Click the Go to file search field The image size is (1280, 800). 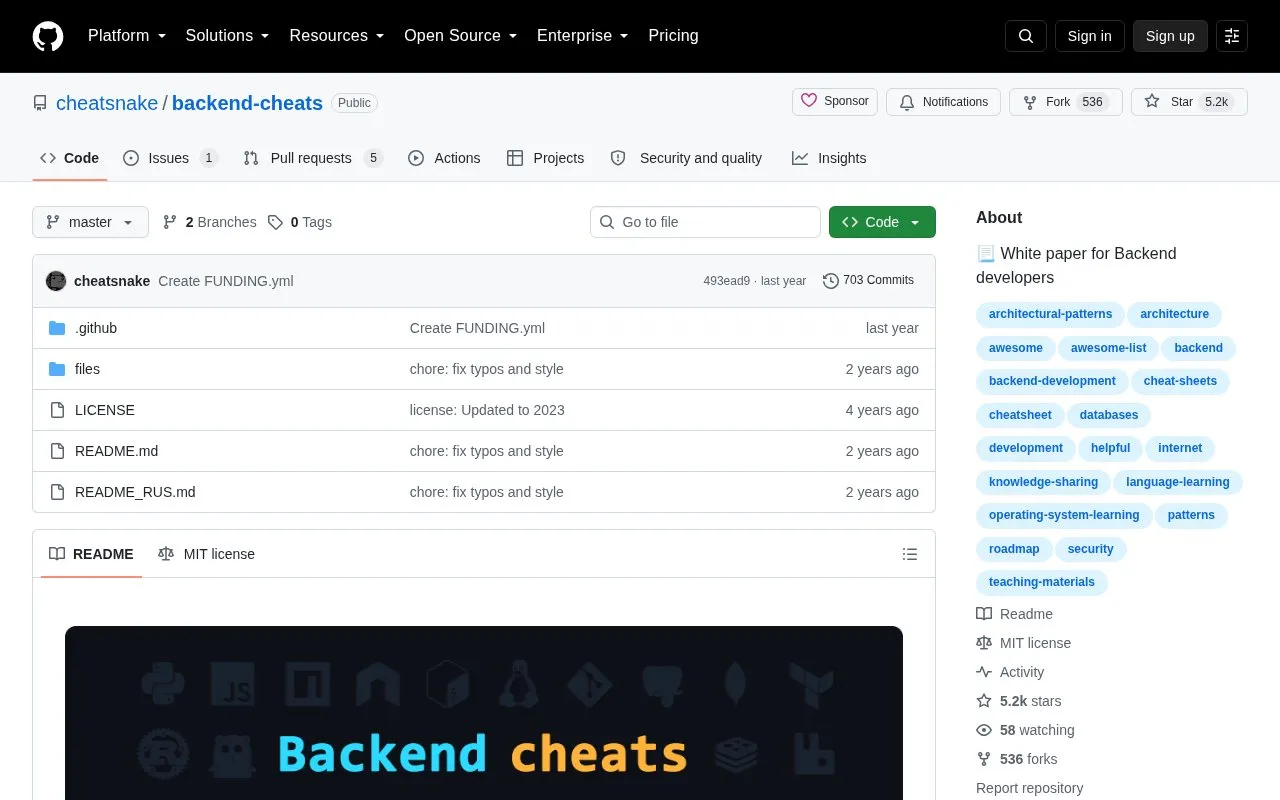705,222
